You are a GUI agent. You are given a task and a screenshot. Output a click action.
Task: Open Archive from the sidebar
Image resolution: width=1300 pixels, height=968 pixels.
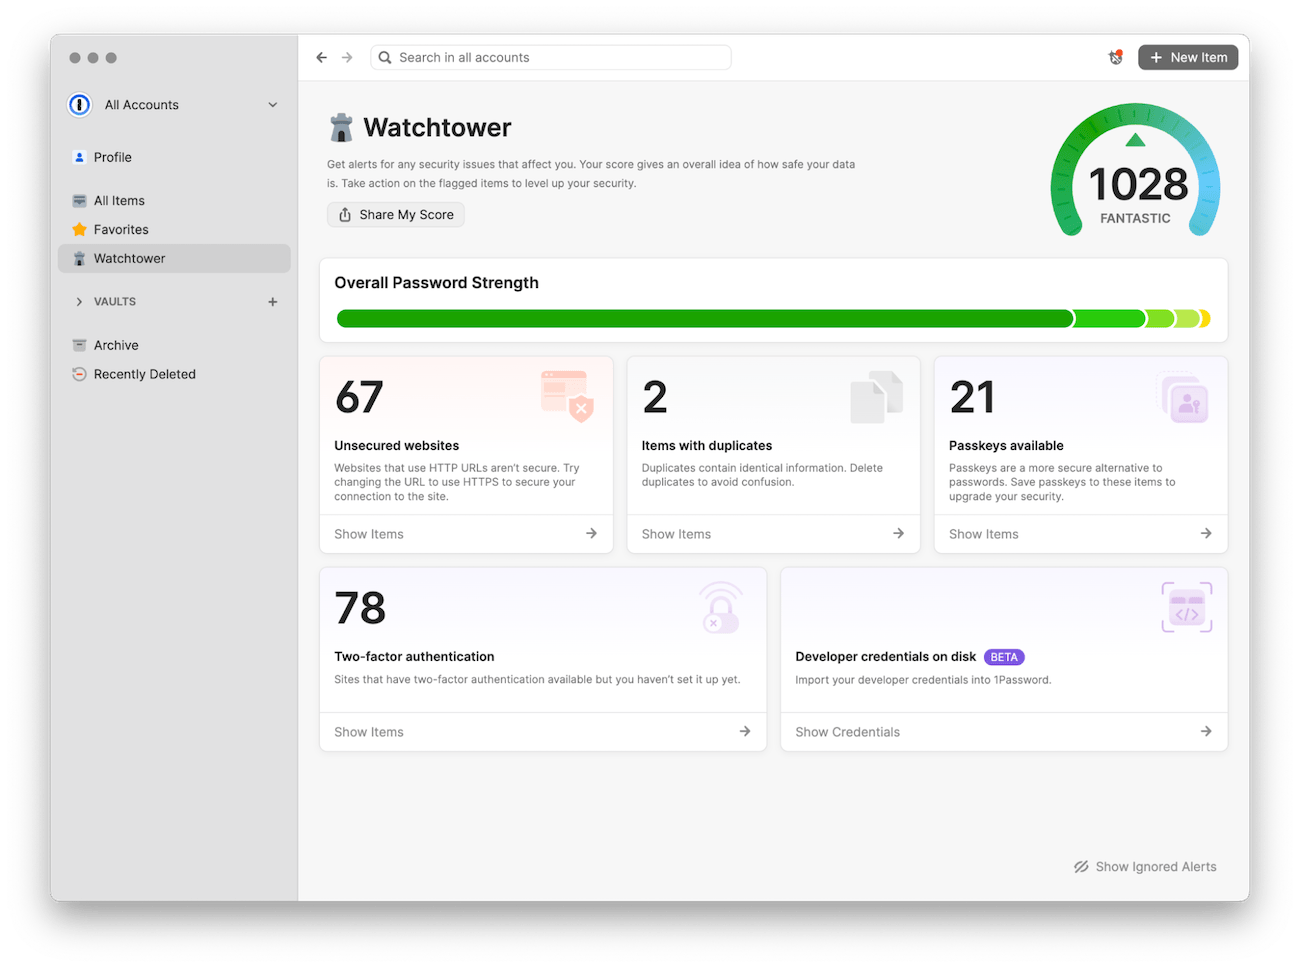coord(117,344)
